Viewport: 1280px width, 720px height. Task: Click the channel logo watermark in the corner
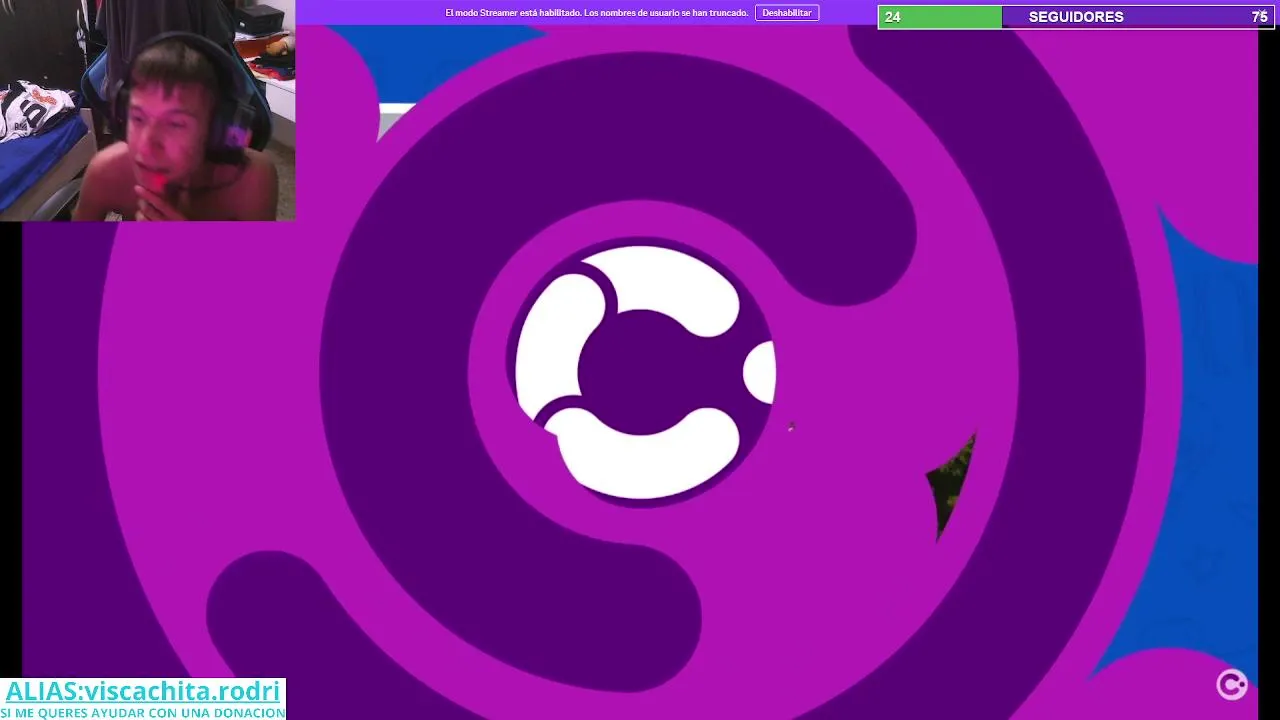pyautogui.click(x=1232, y=684)
